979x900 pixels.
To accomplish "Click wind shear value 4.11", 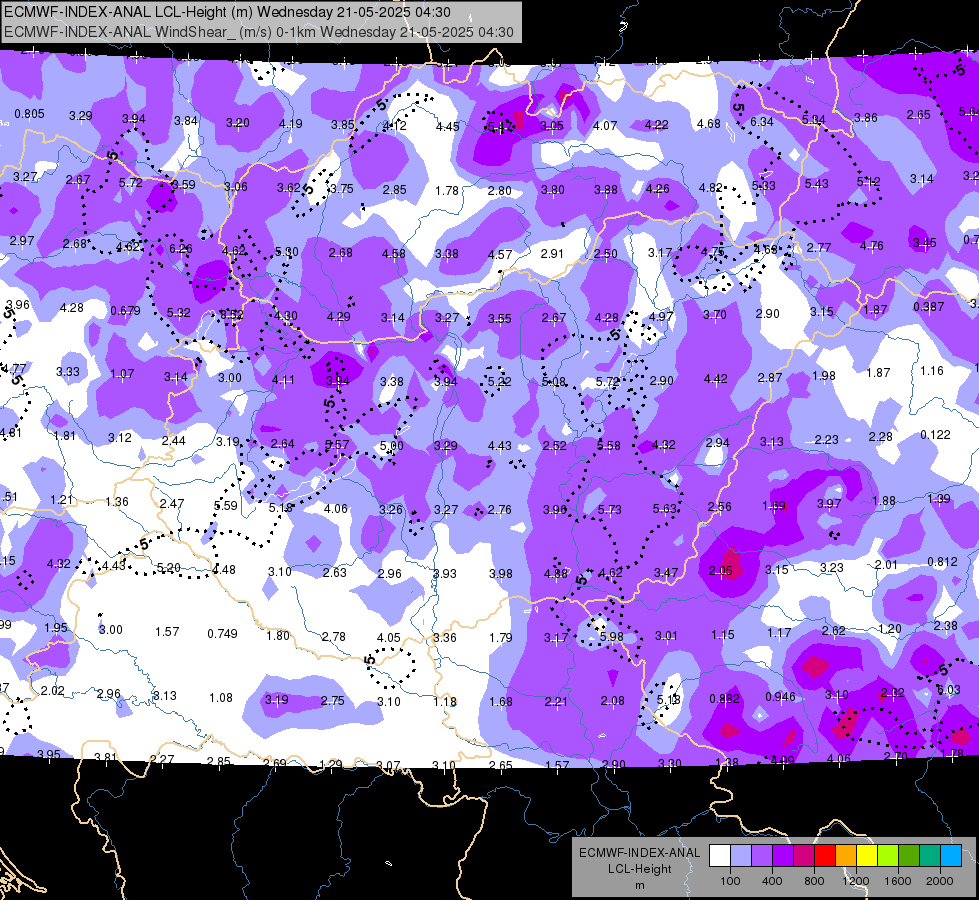I will click(x=283, y=379).
